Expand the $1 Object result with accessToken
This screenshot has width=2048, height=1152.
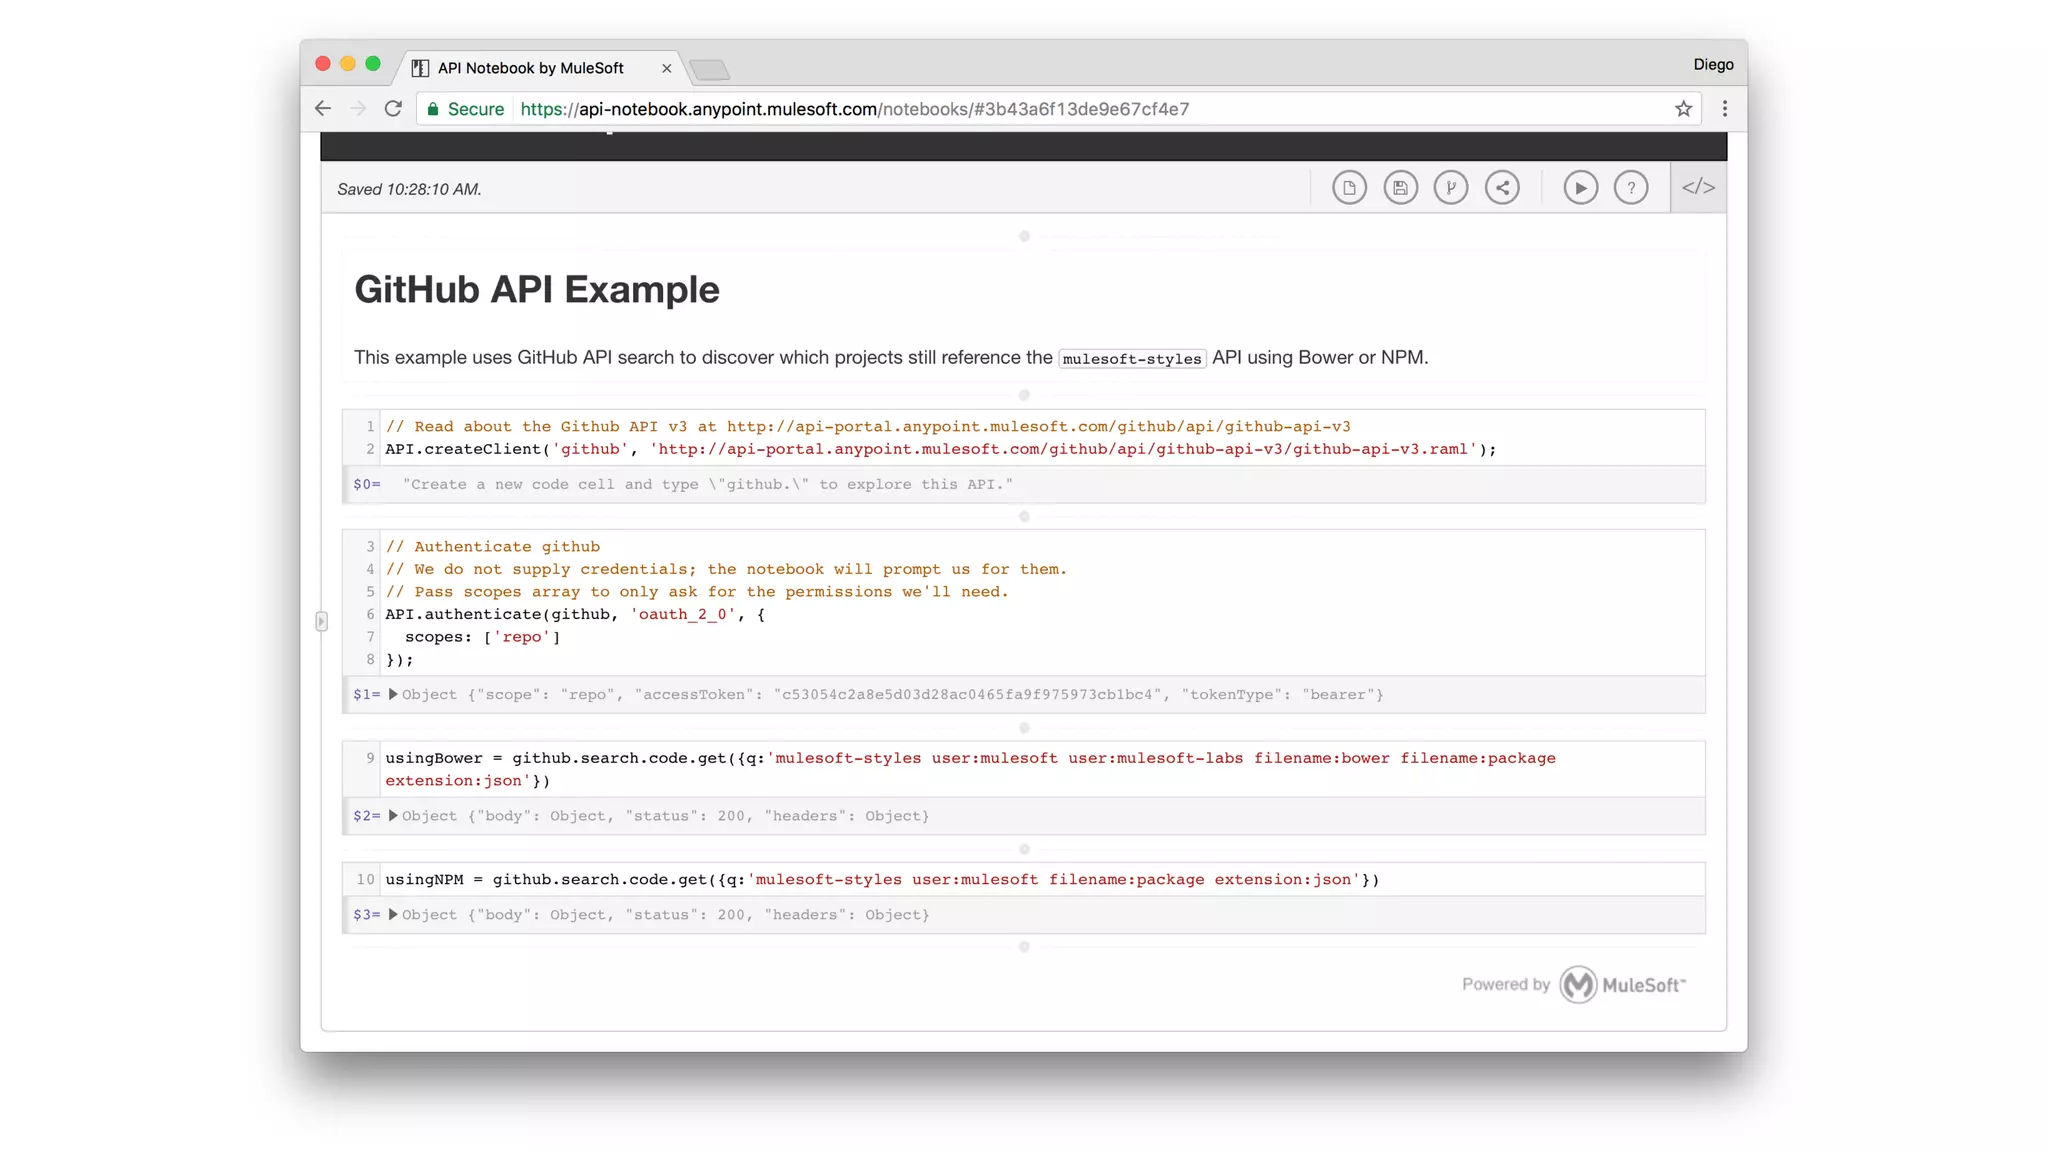393,694
